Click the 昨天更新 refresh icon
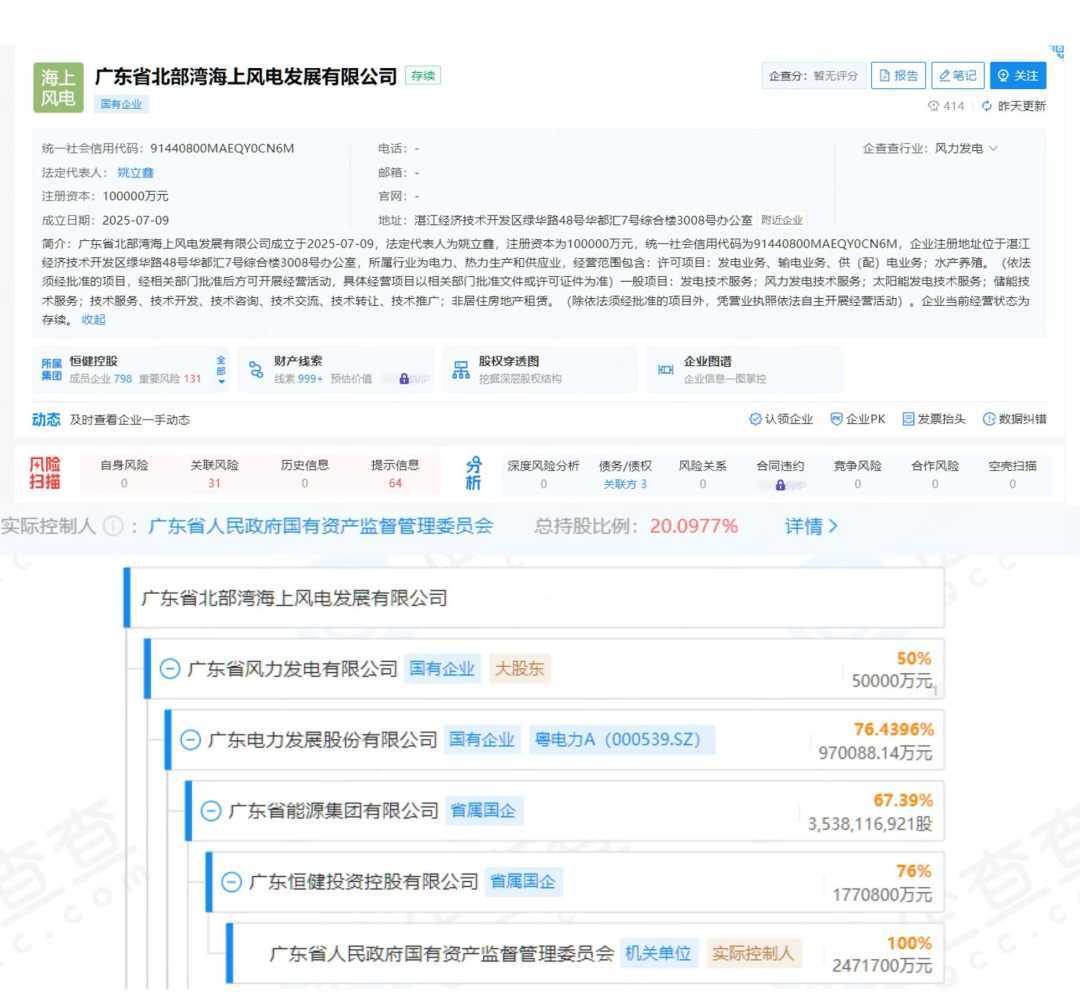Screen dimensions: 1080x1001 point(986,106)
